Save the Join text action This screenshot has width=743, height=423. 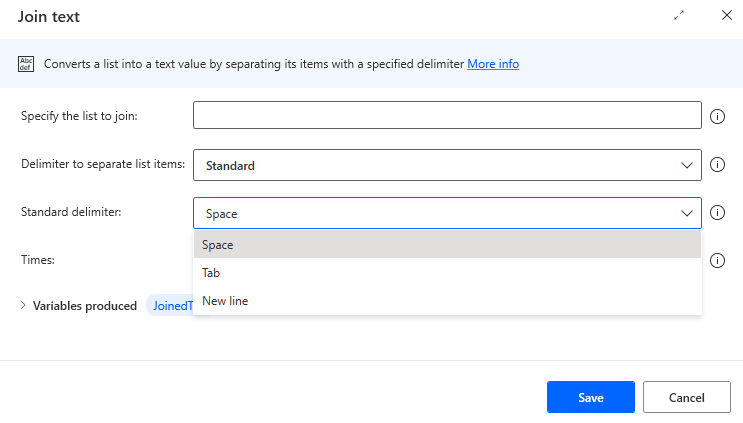pyautogui.click(x=590, y=397)
